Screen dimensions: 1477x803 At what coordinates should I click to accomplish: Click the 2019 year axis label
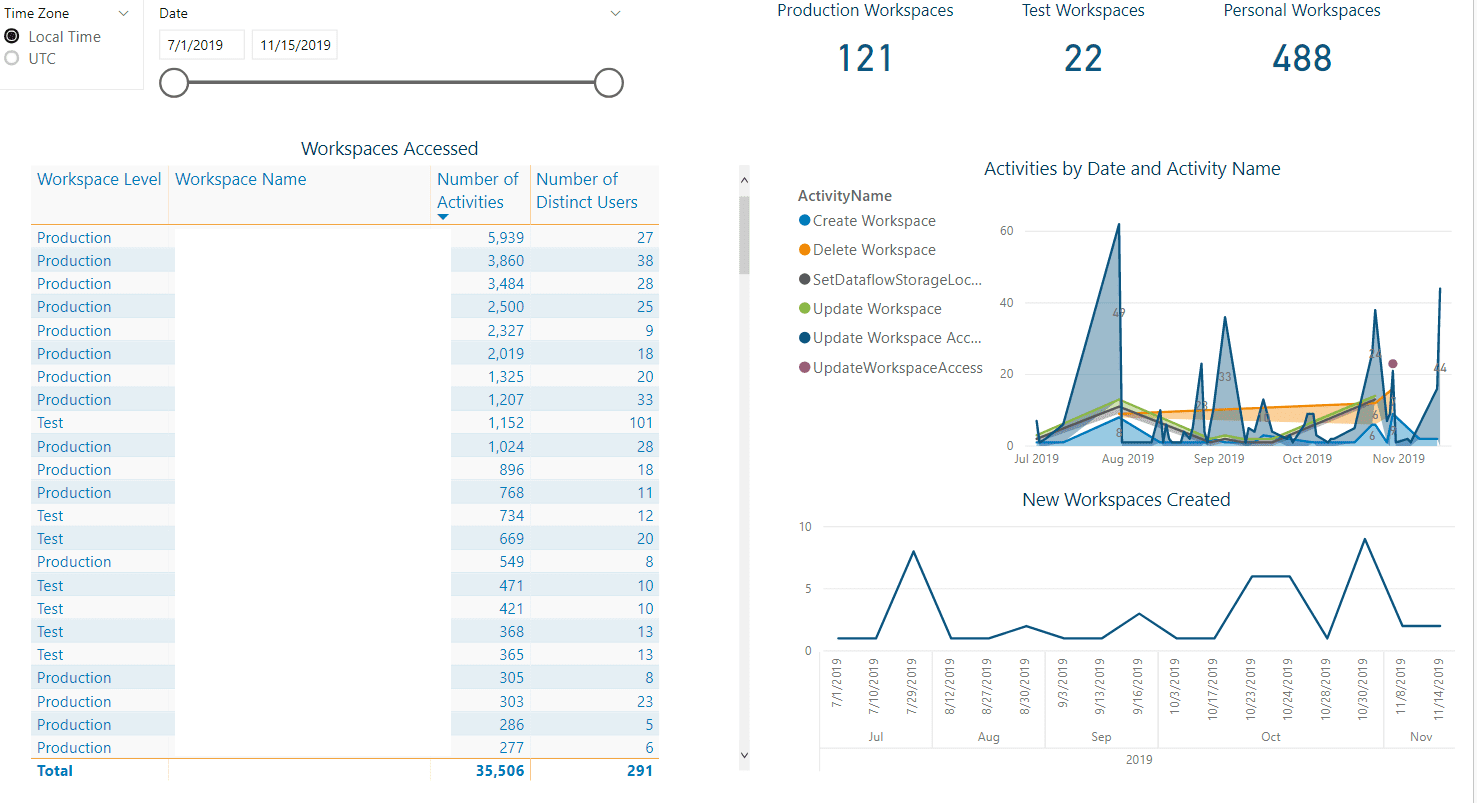click(x=1138, y=760)
